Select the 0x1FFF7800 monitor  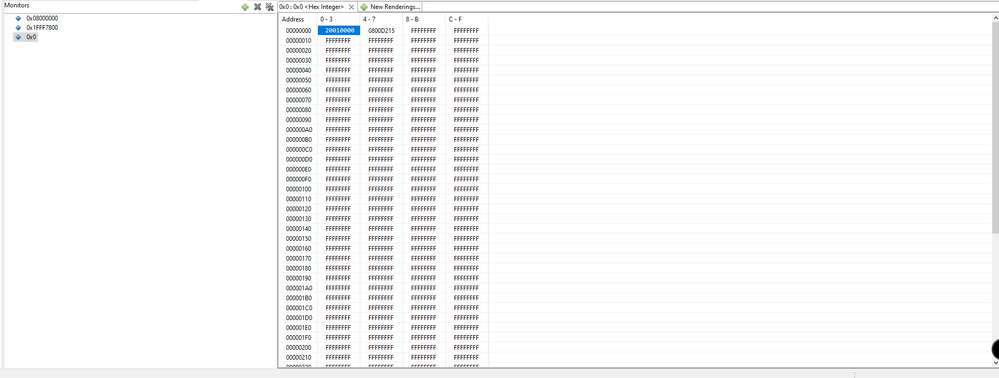(42, 27)
